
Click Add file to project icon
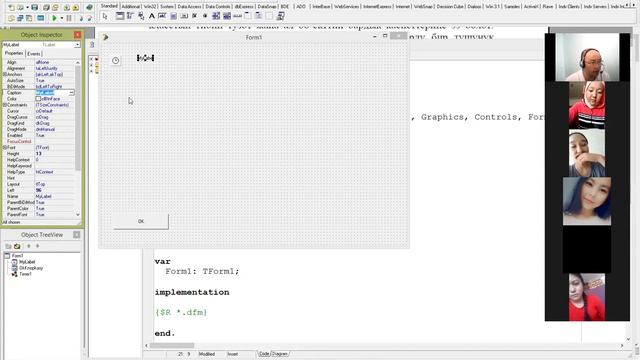(x=67, y=8)
